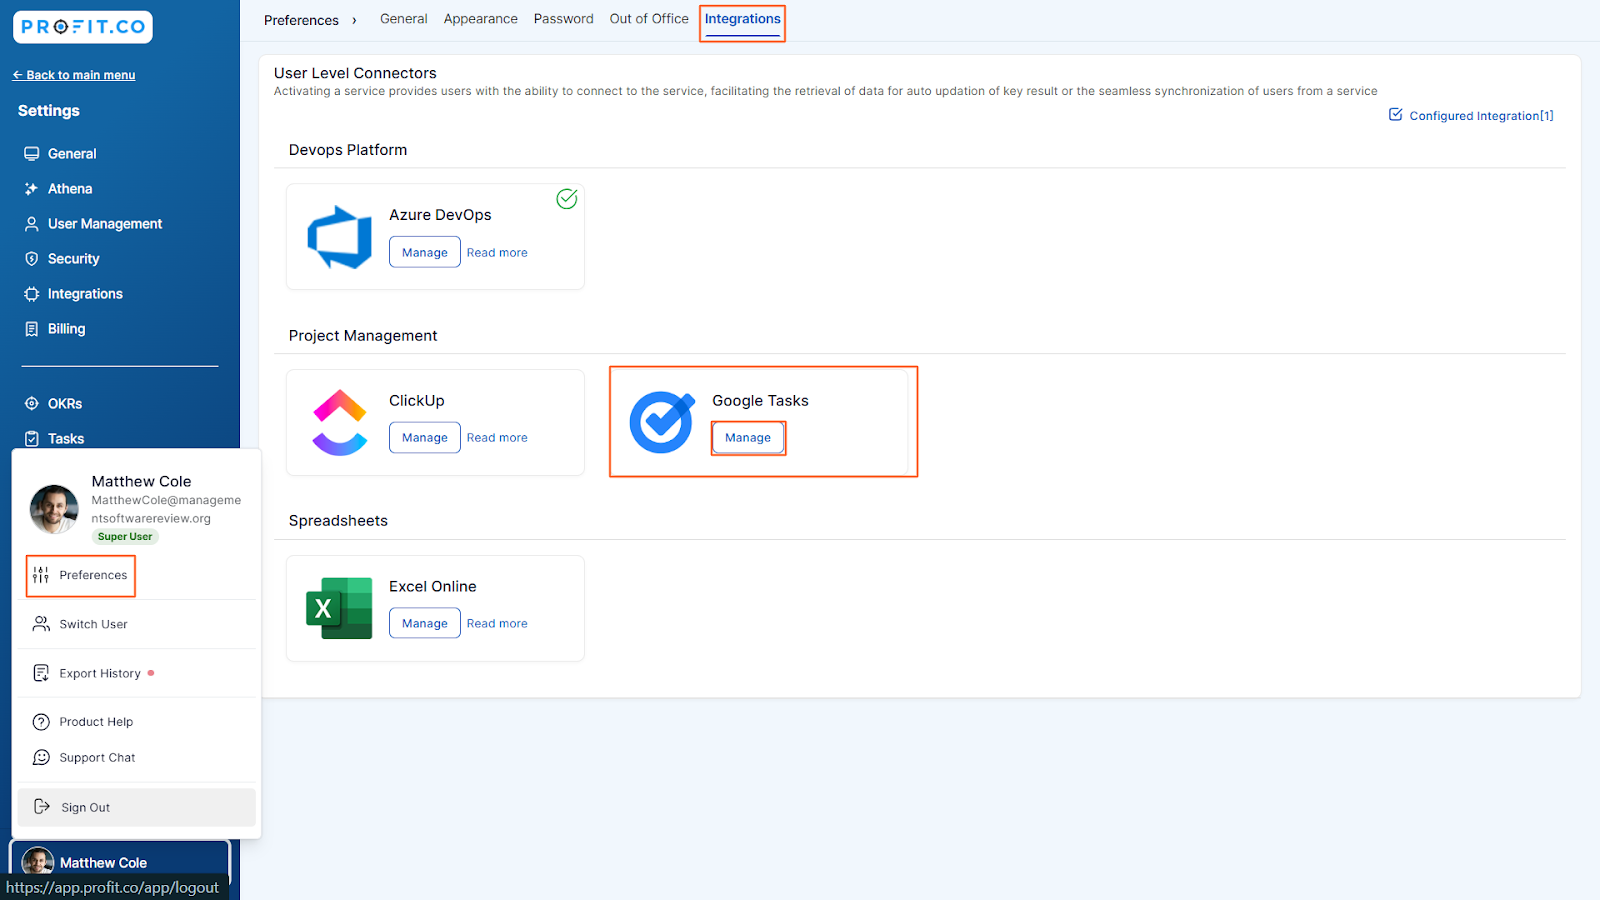Click the Profit.co logo

(x=83, y=27)
